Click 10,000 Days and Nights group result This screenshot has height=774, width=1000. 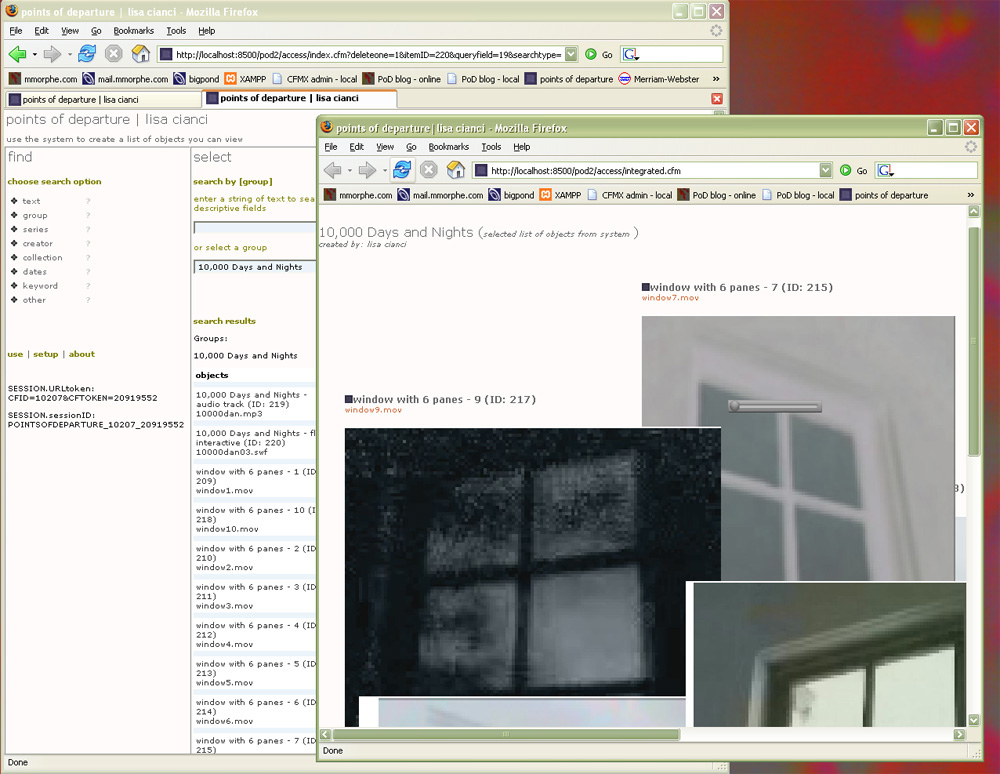tap(246, 356)
